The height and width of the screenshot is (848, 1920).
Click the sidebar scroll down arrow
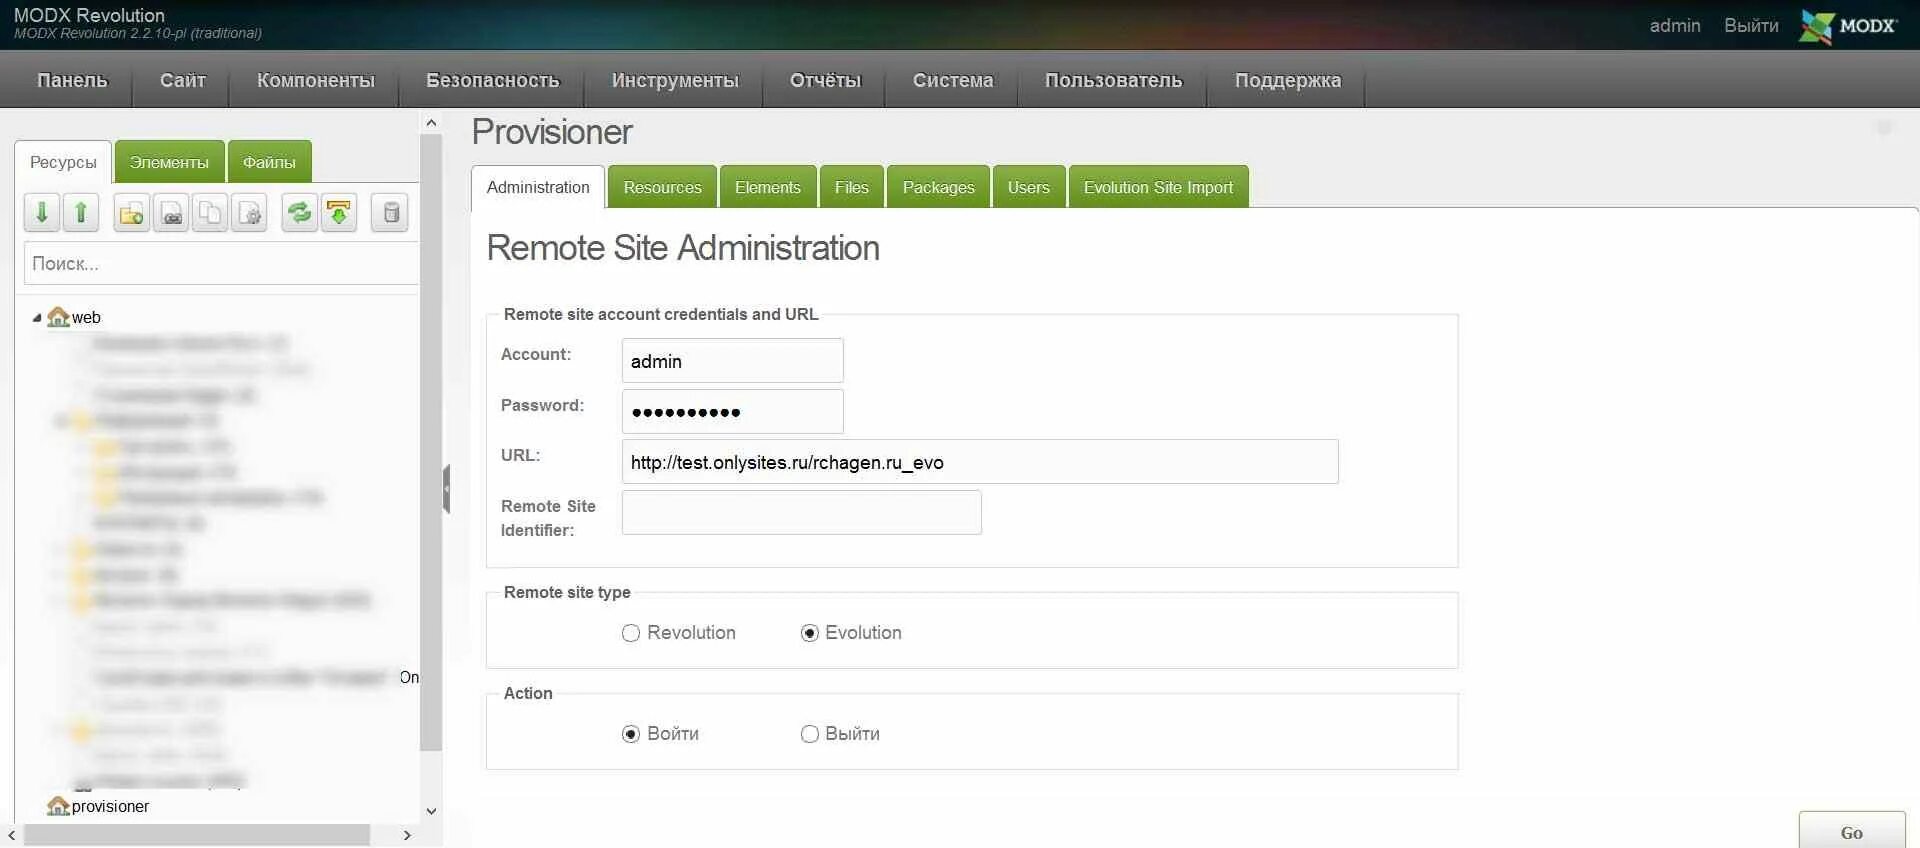click(x=431, y=811)
